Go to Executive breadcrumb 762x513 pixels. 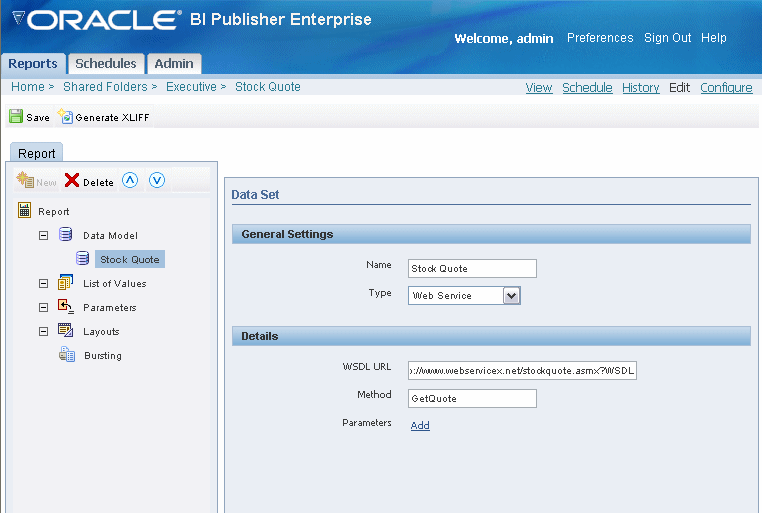pyautogui.click(x=191, y=86)
